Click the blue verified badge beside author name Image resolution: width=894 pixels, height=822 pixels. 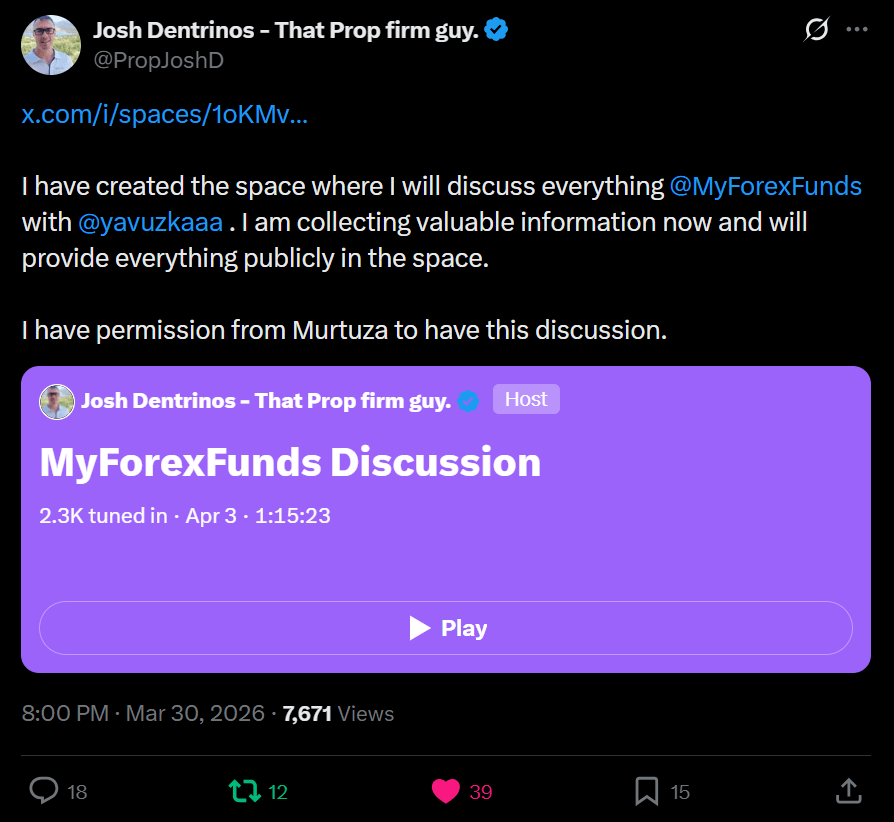[x=497, y=30]
